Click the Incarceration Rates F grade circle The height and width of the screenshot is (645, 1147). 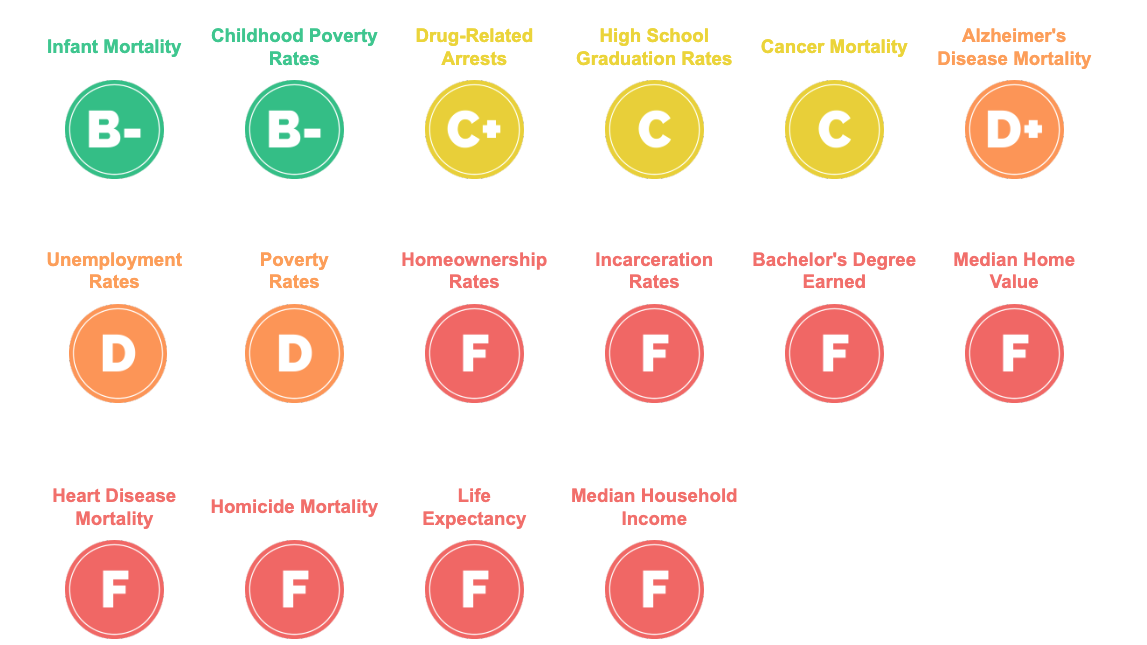tap(654, 354)
